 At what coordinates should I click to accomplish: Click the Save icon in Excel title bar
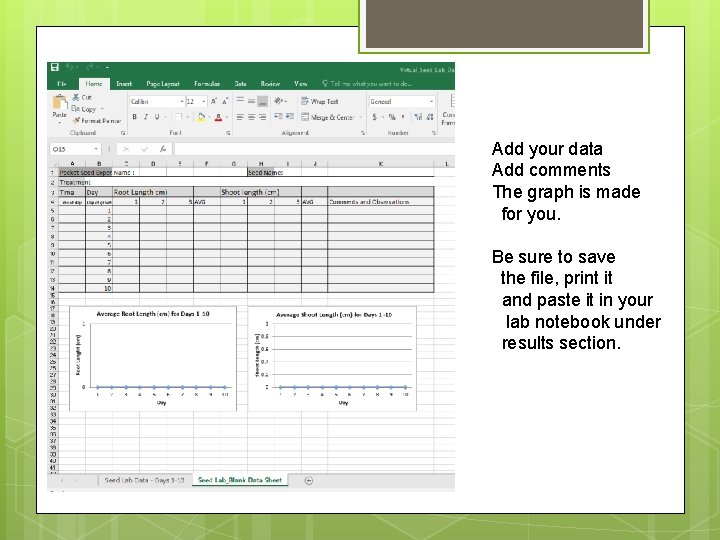[x=55, y=68]
